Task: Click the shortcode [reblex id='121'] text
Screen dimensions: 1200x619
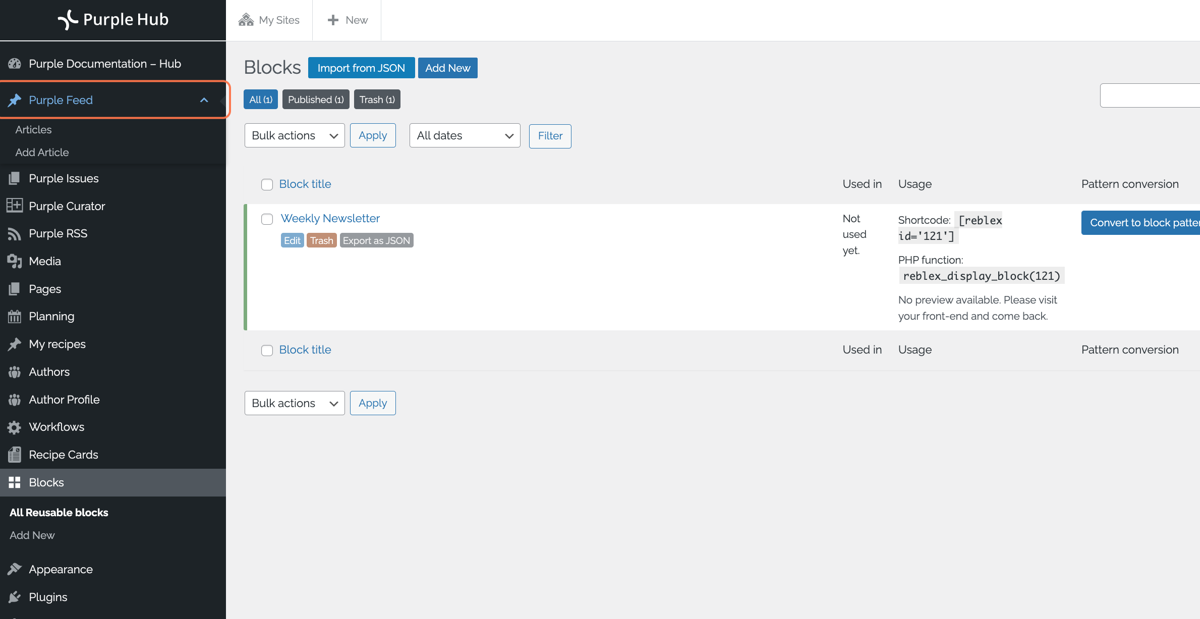Action: click(x=950, y=228)
